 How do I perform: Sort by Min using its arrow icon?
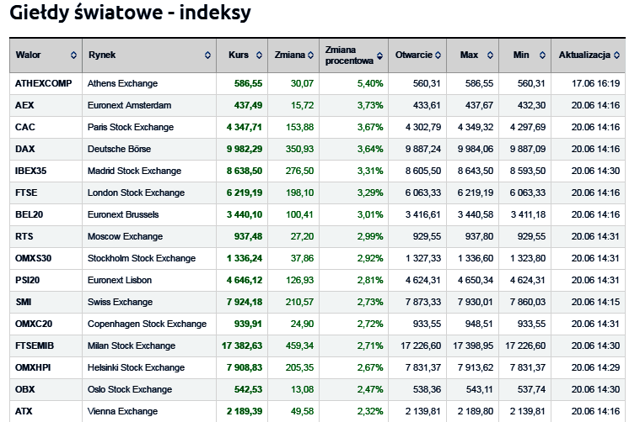[x=541, y=55]
